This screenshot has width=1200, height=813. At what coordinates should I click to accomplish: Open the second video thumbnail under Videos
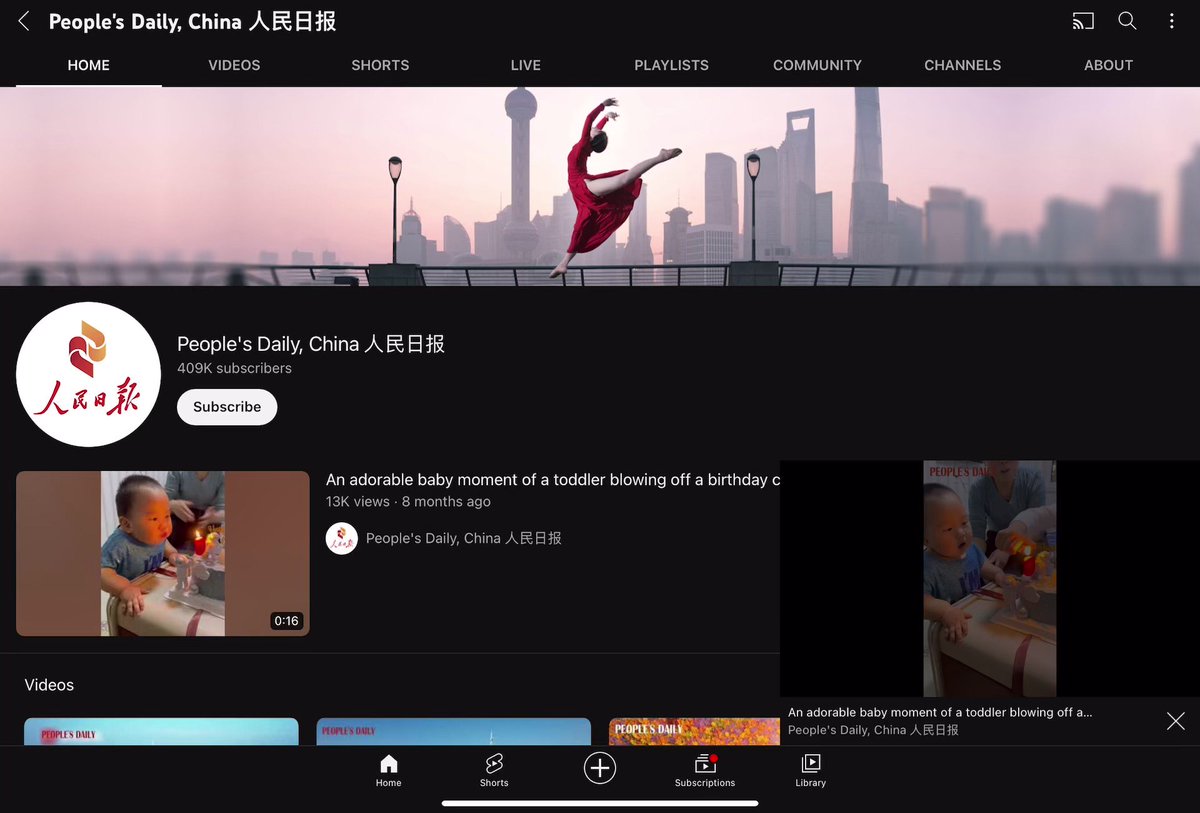click(x=454, y=731)
